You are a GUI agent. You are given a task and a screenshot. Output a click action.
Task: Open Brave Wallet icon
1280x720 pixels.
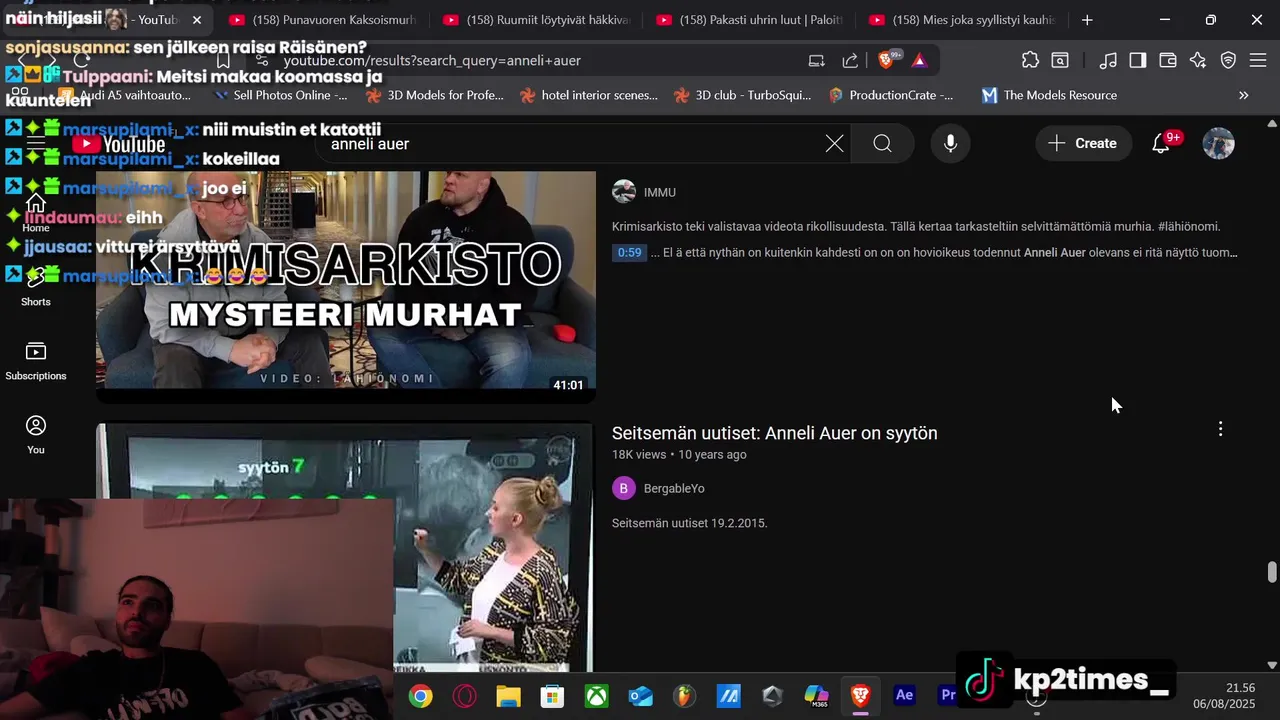point(1167,60)
